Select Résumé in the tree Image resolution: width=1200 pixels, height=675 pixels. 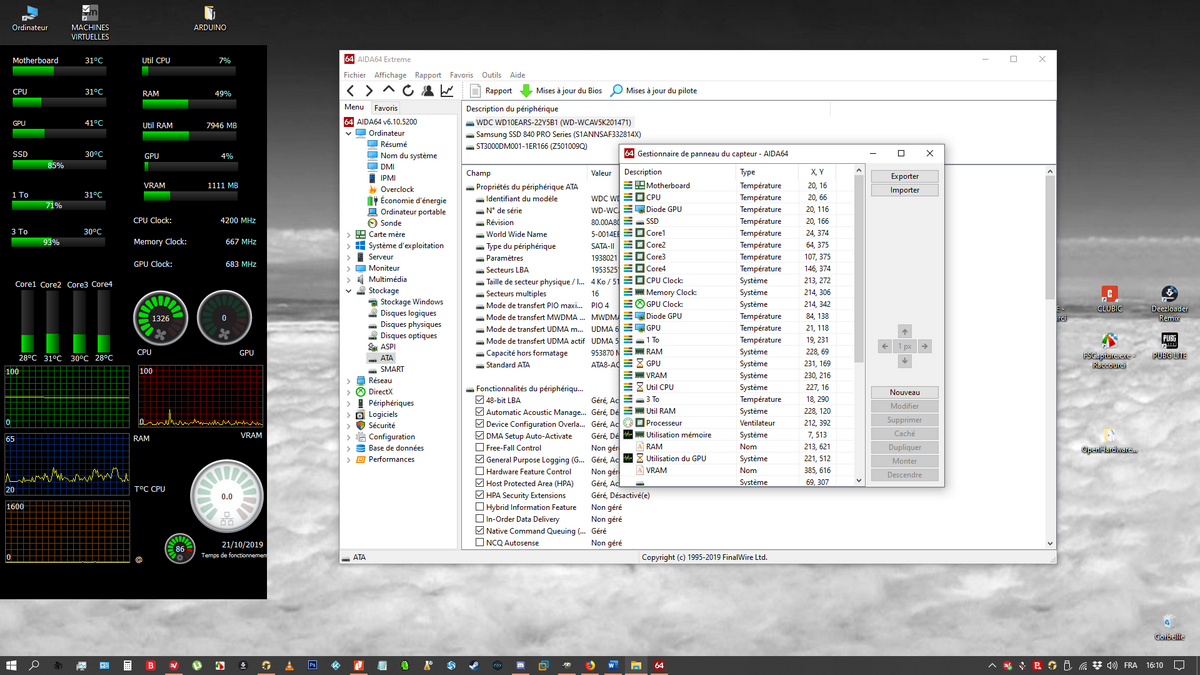click(x=393, y=144)
